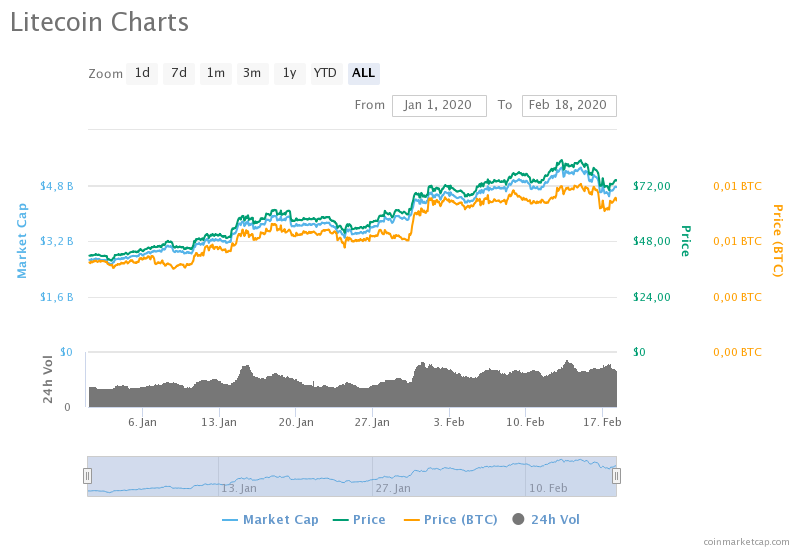Toggle 24h Vol series in legend

pos(546,519)
